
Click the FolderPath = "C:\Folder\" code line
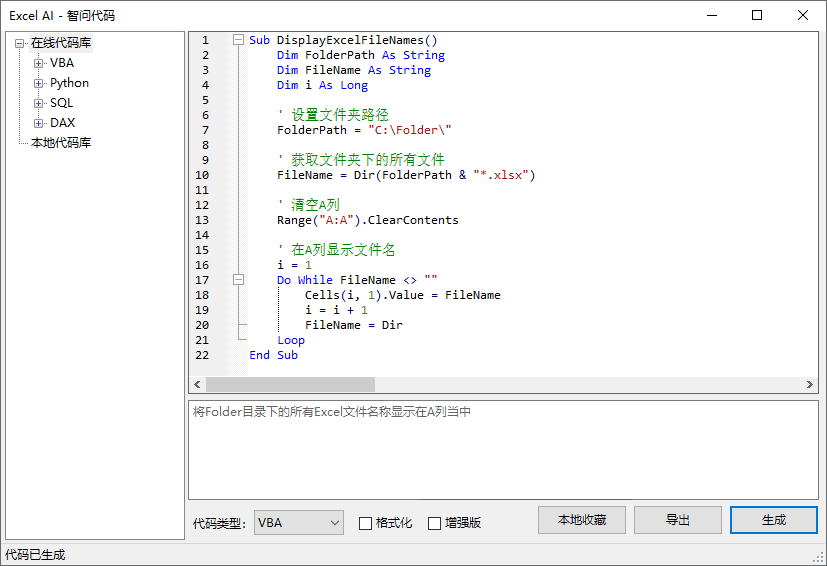(364, 130)
